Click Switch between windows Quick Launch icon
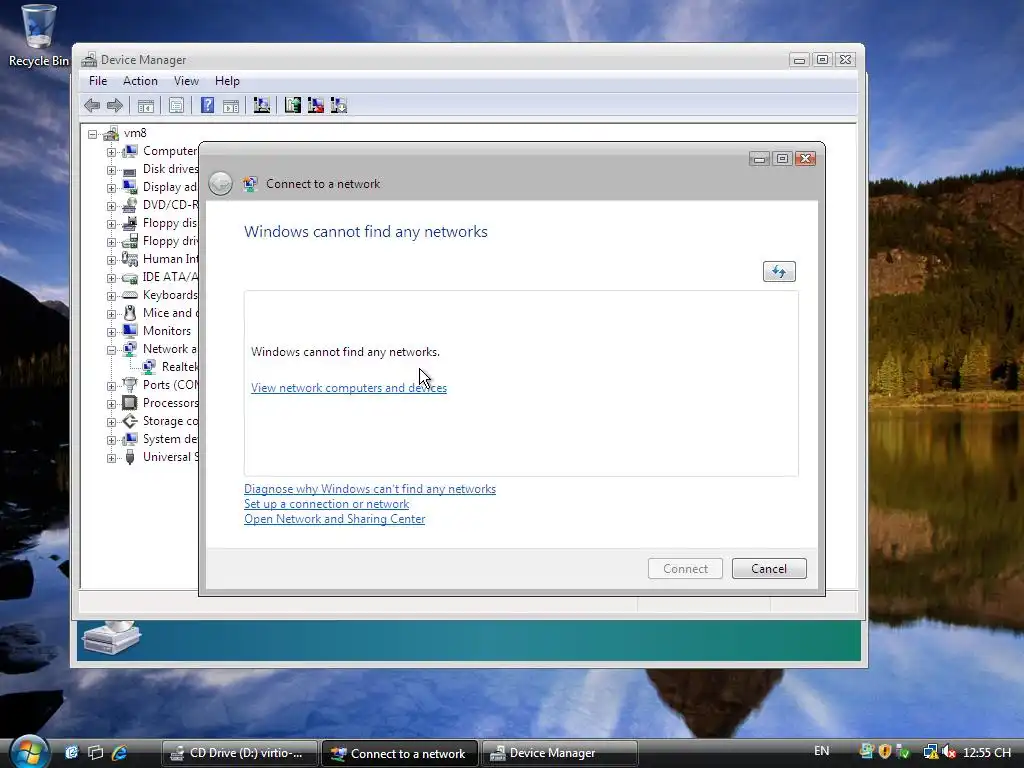Screen dimensions: 1024x768 [95, 752]
